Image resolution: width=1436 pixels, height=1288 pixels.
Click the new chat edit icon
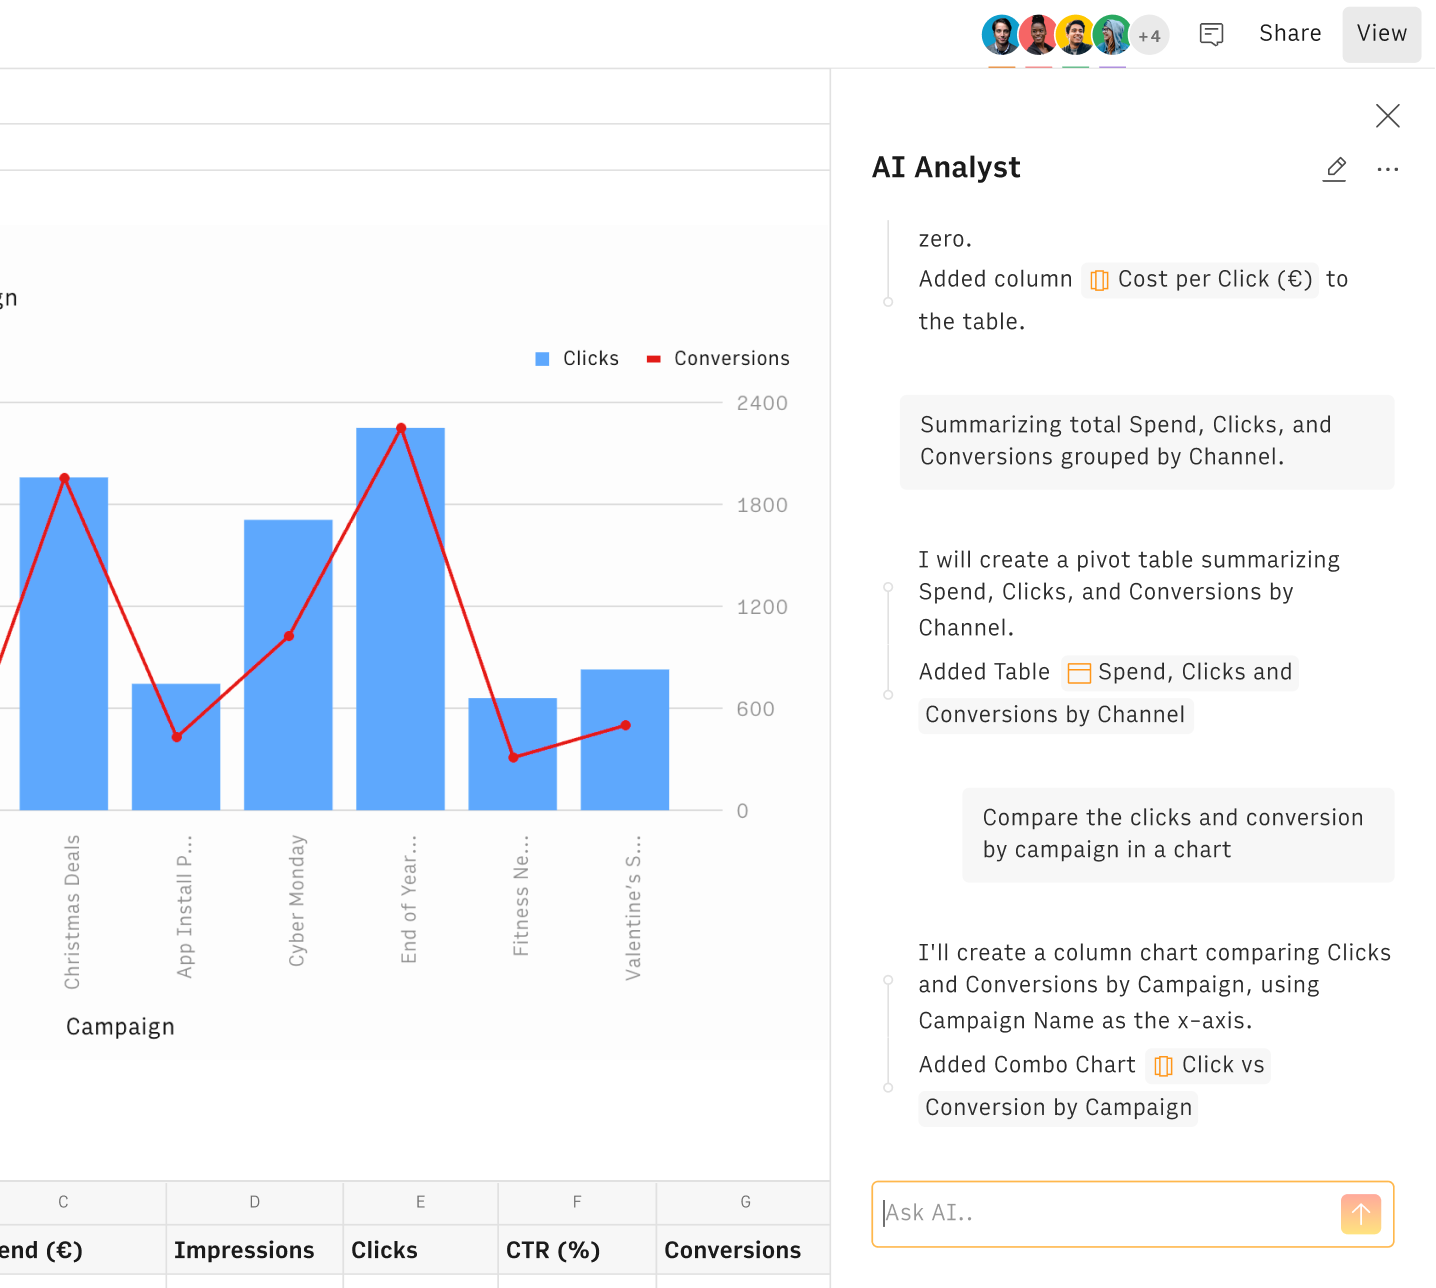1335,168
